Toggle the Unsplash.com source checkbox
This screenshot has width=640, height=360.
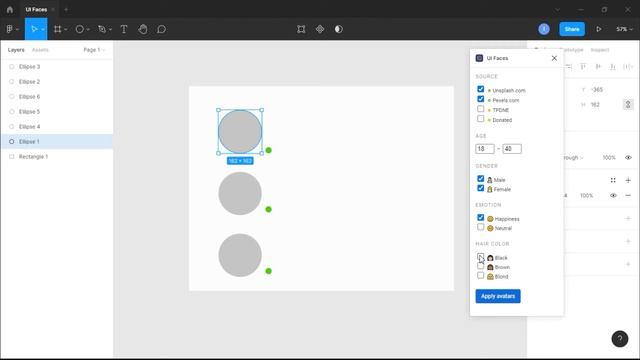point(480,89)
